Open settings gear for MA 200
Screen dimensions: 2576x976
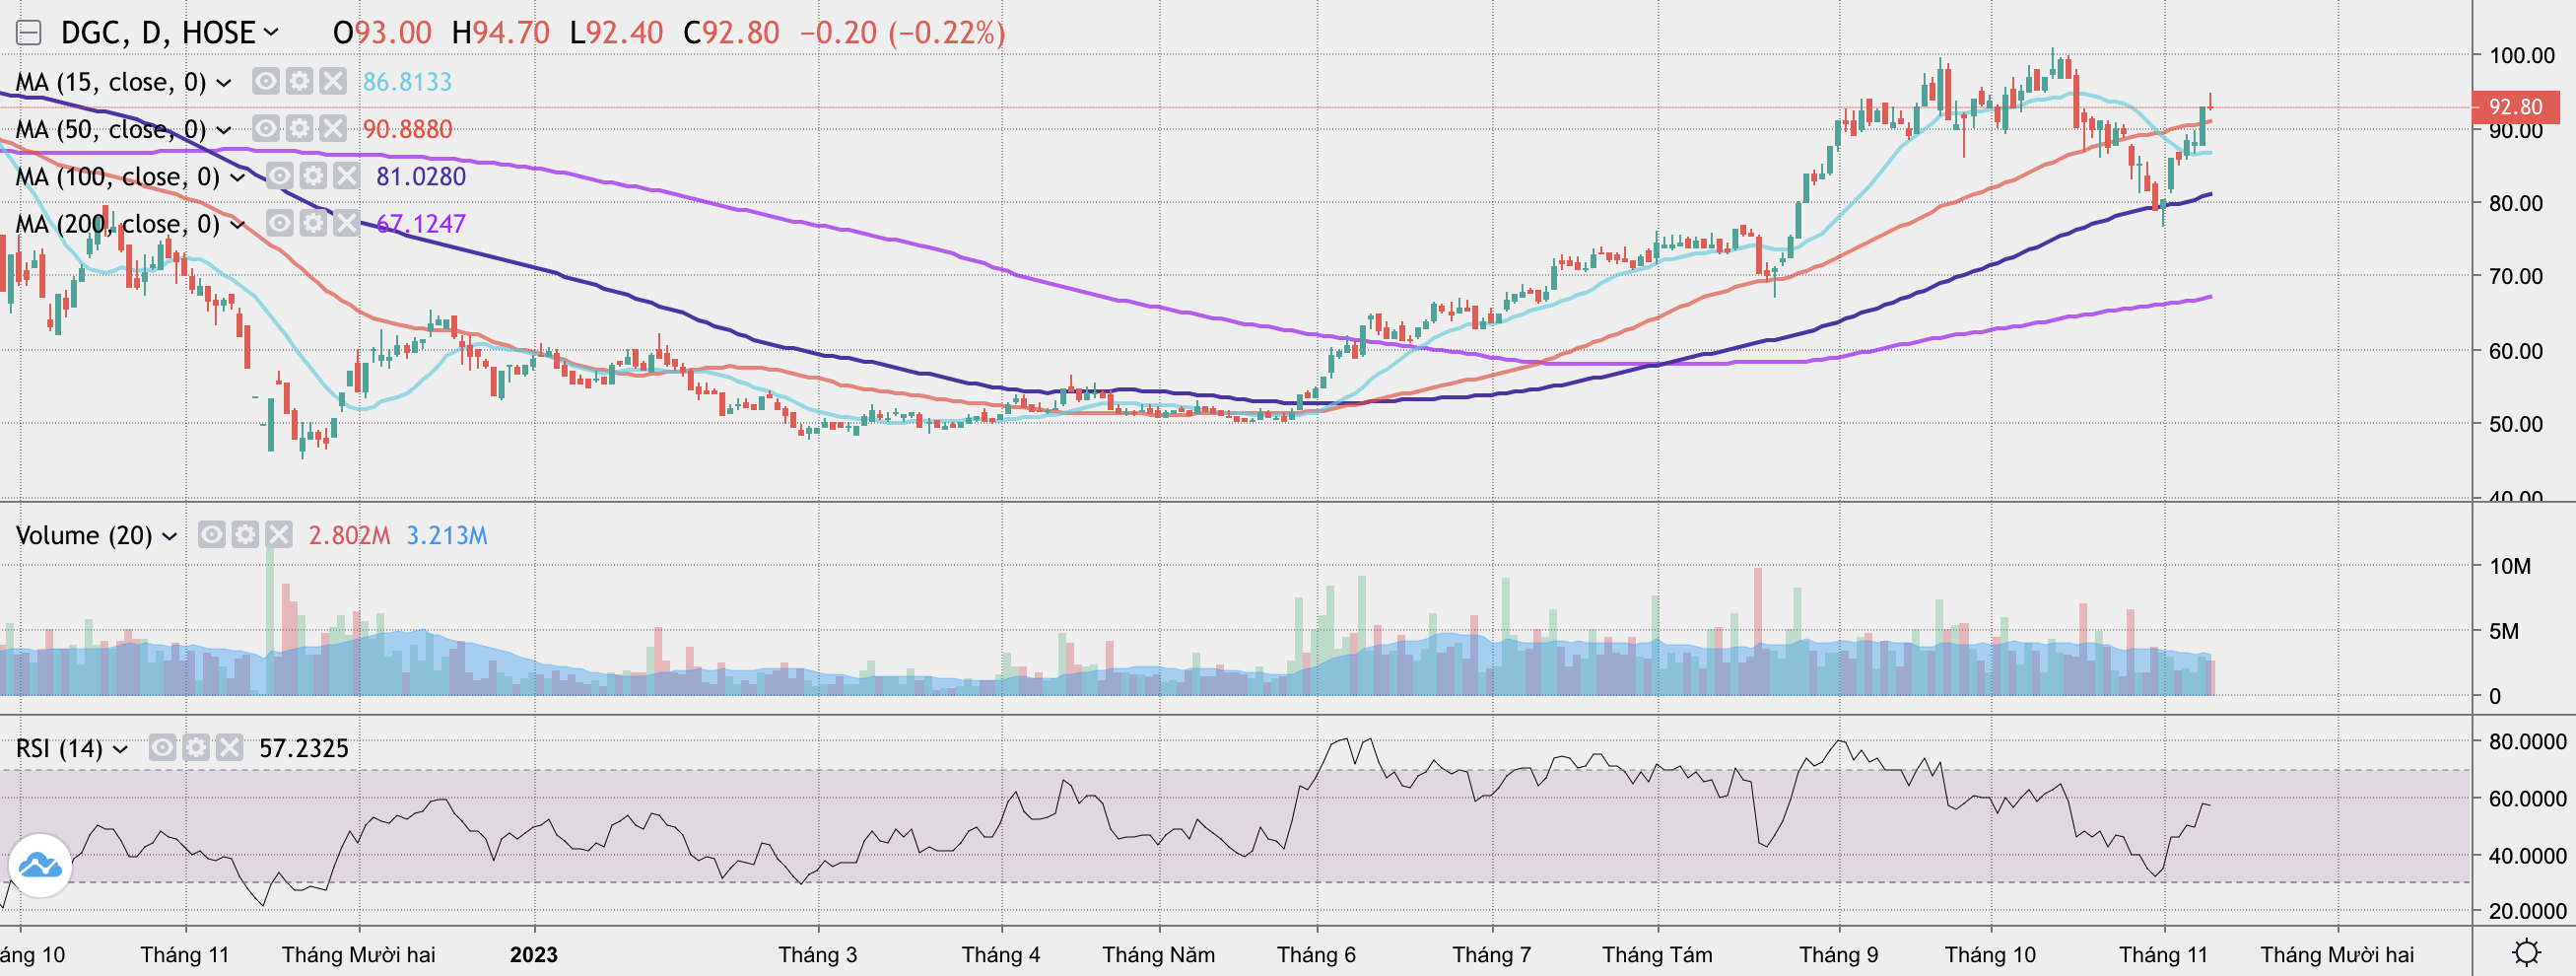(313, 223)
